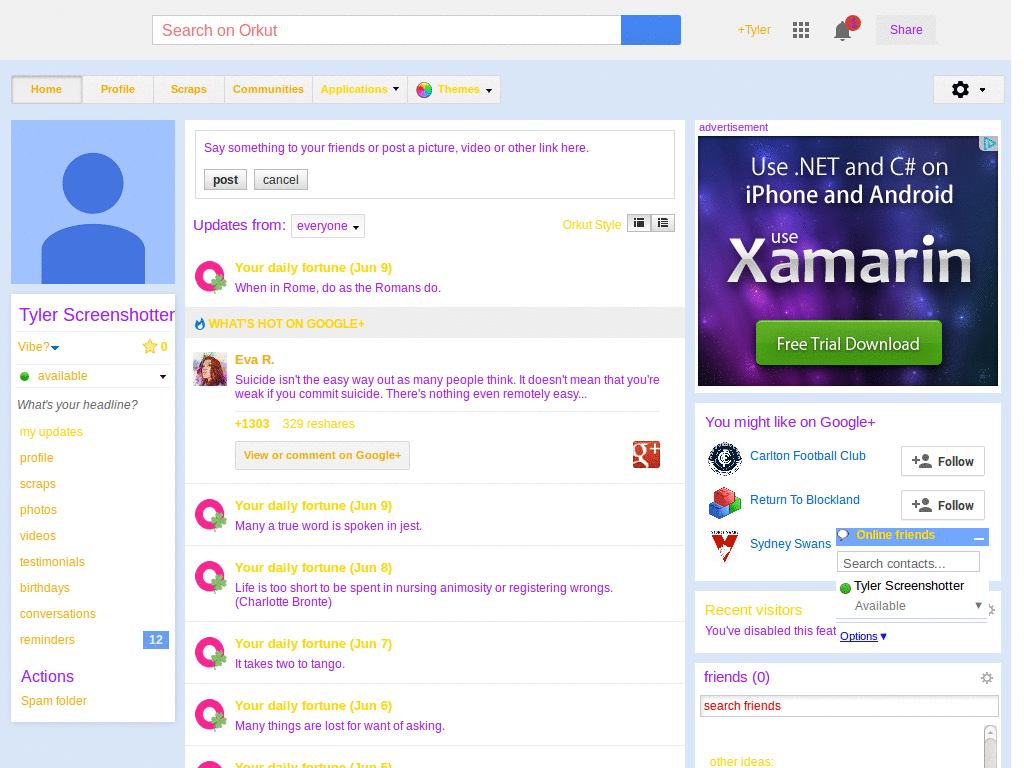Open friends section gear settings
1024x768 pixels.
click(x=987, y=678)
